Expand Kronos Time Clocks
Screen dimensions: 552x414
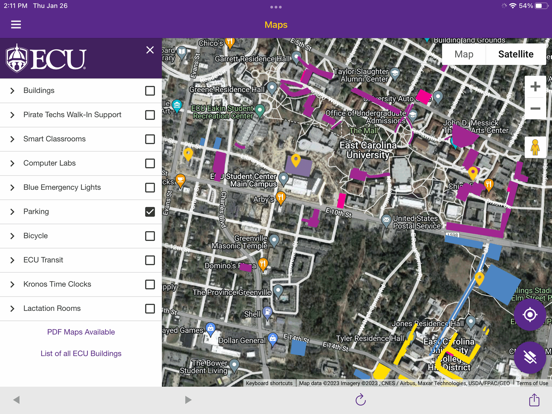point(12,284)
